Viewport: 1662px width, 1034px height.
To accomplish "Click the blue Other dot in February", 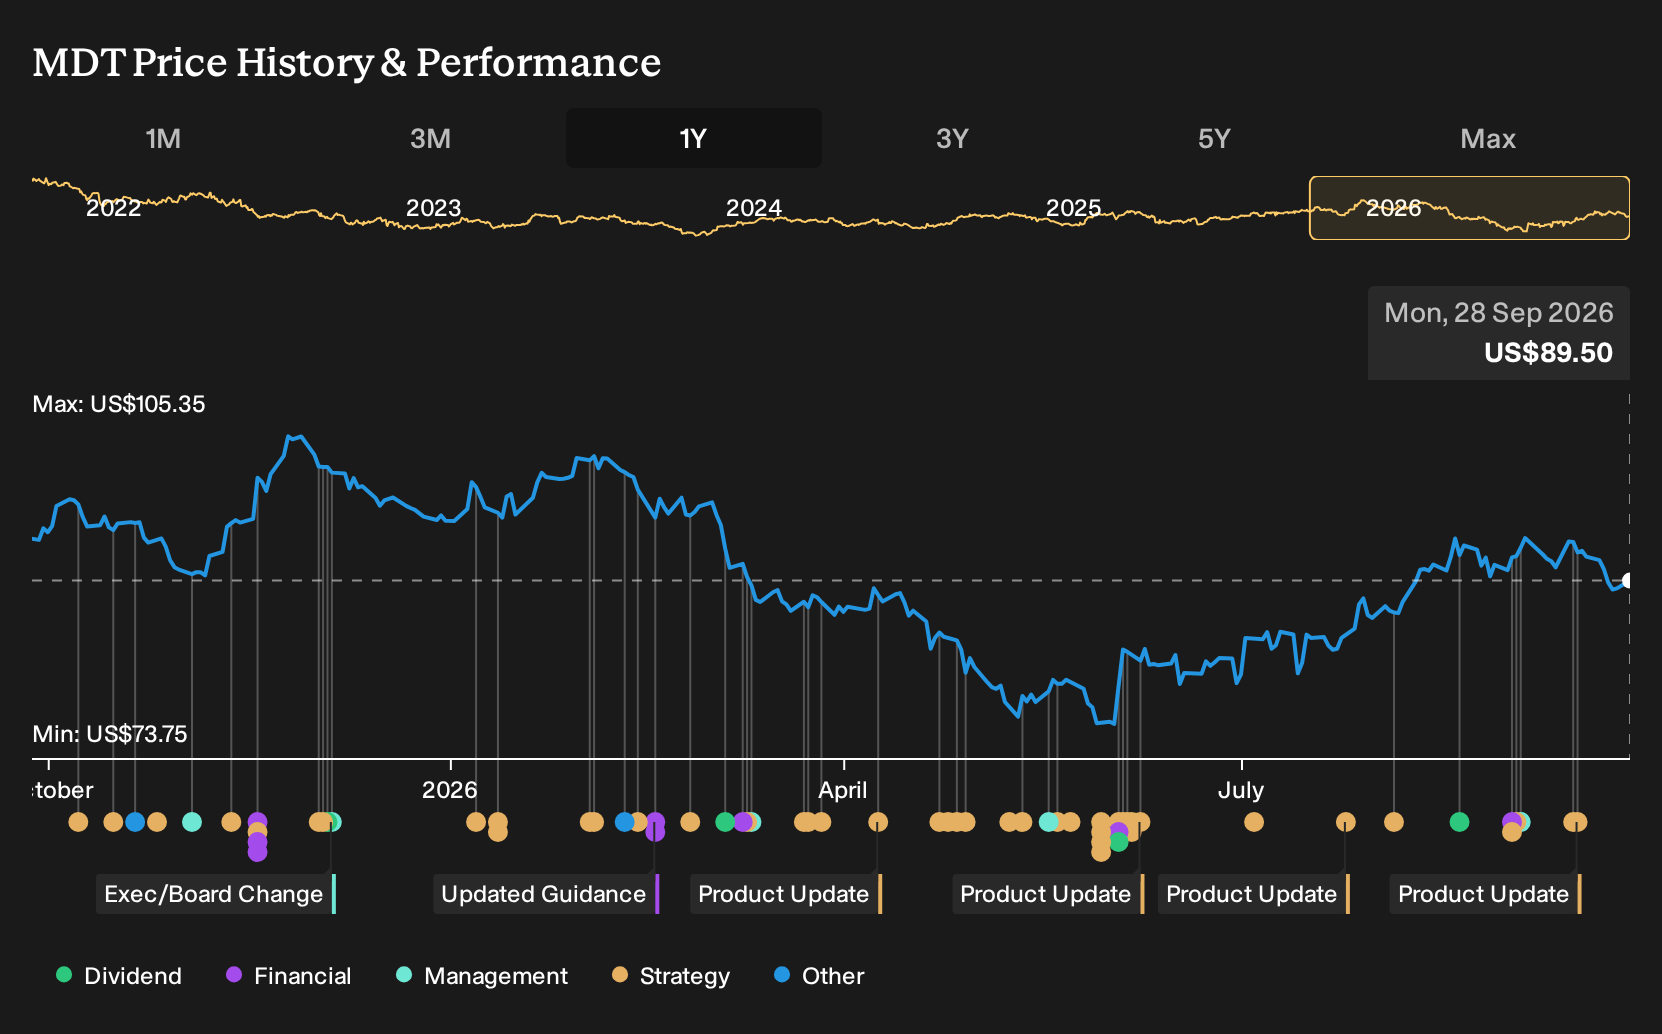I will point(625,822).
